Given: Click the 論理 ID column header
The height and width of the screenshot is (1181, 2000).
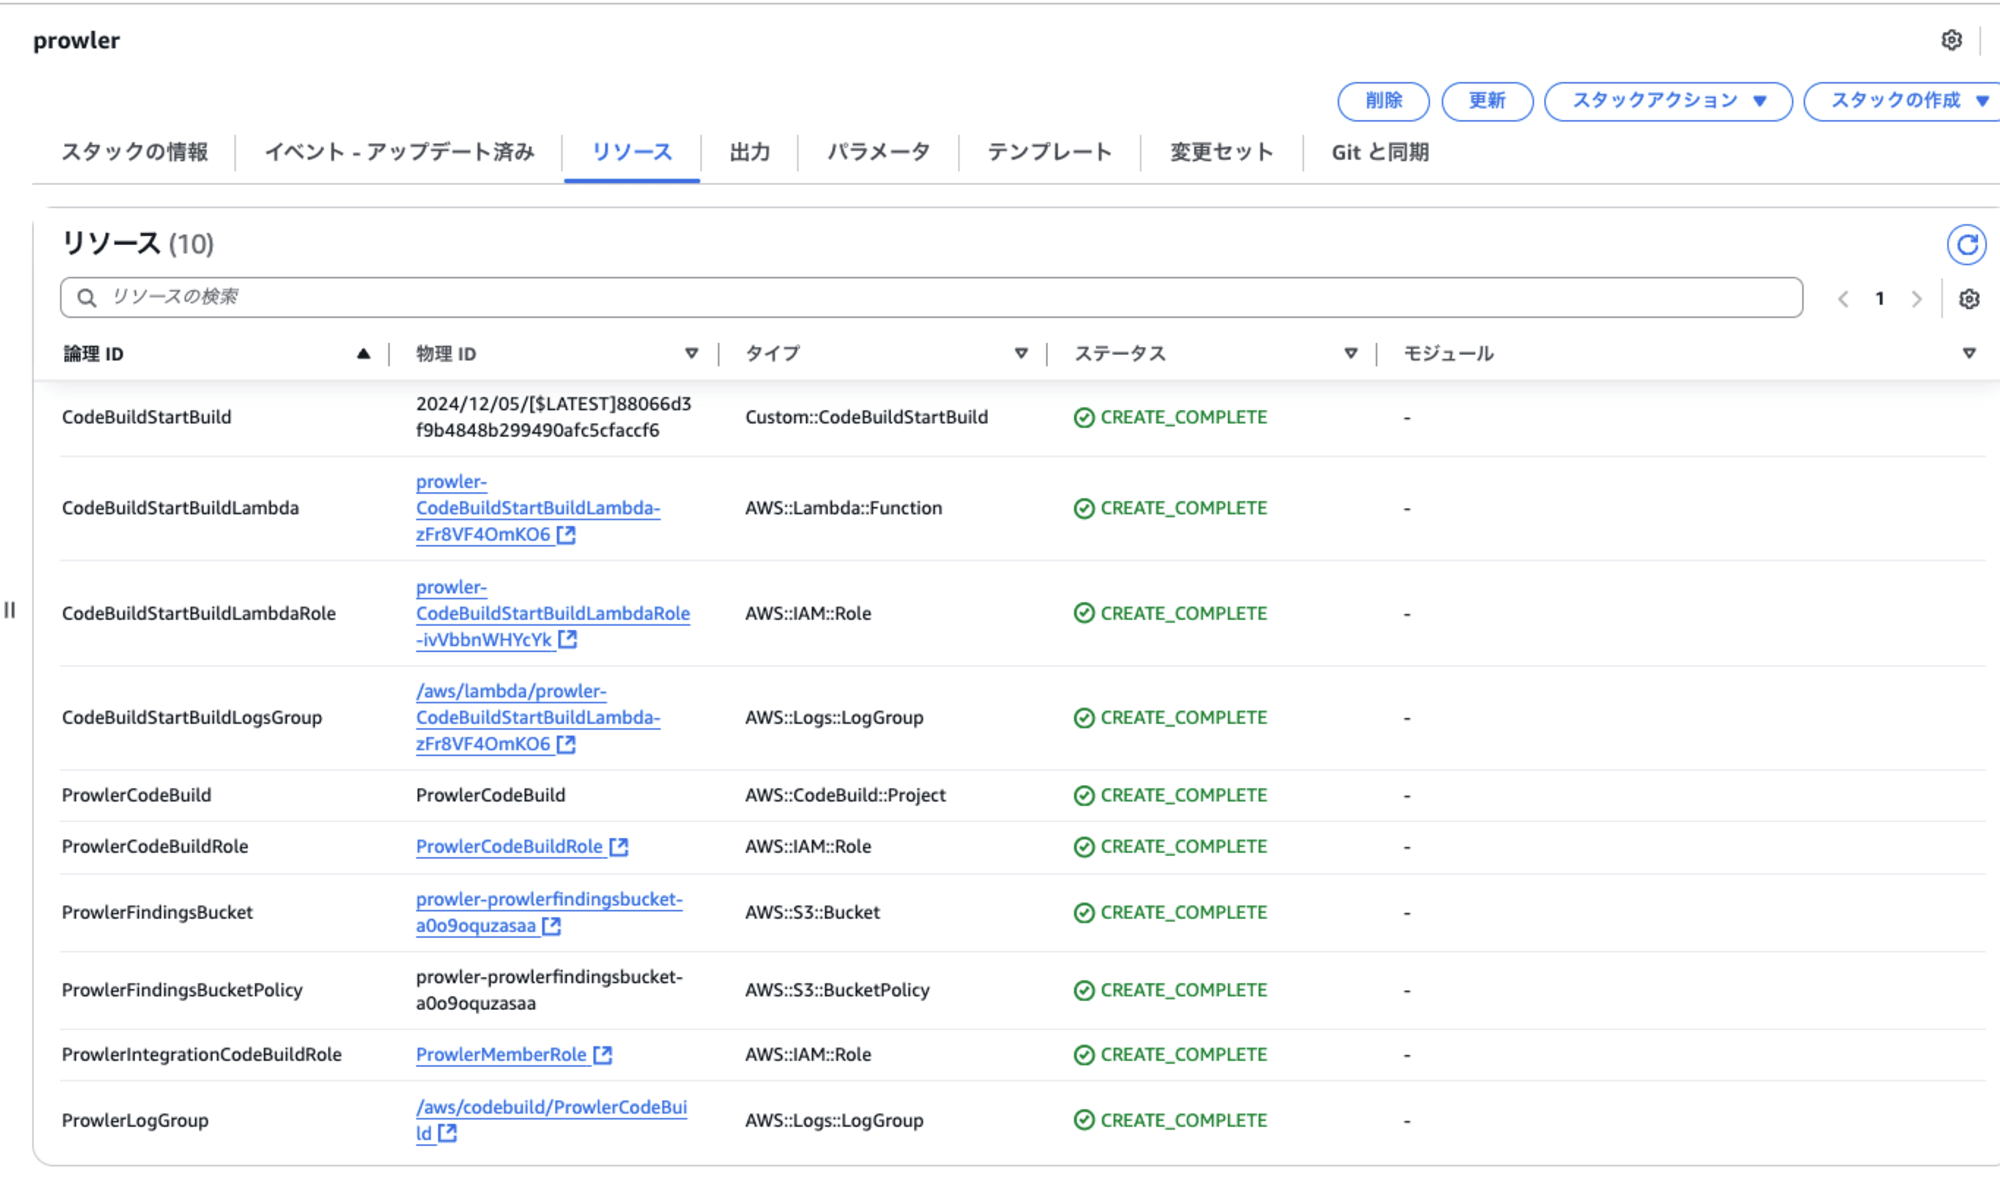Looking at the screenshot, I should [x=93, y=354].
